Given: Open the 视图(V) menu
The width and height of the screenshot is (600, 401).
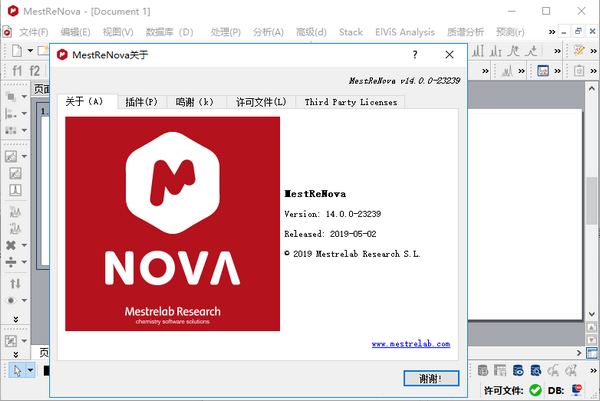Looking at the screenshot, I should point(118,32).
